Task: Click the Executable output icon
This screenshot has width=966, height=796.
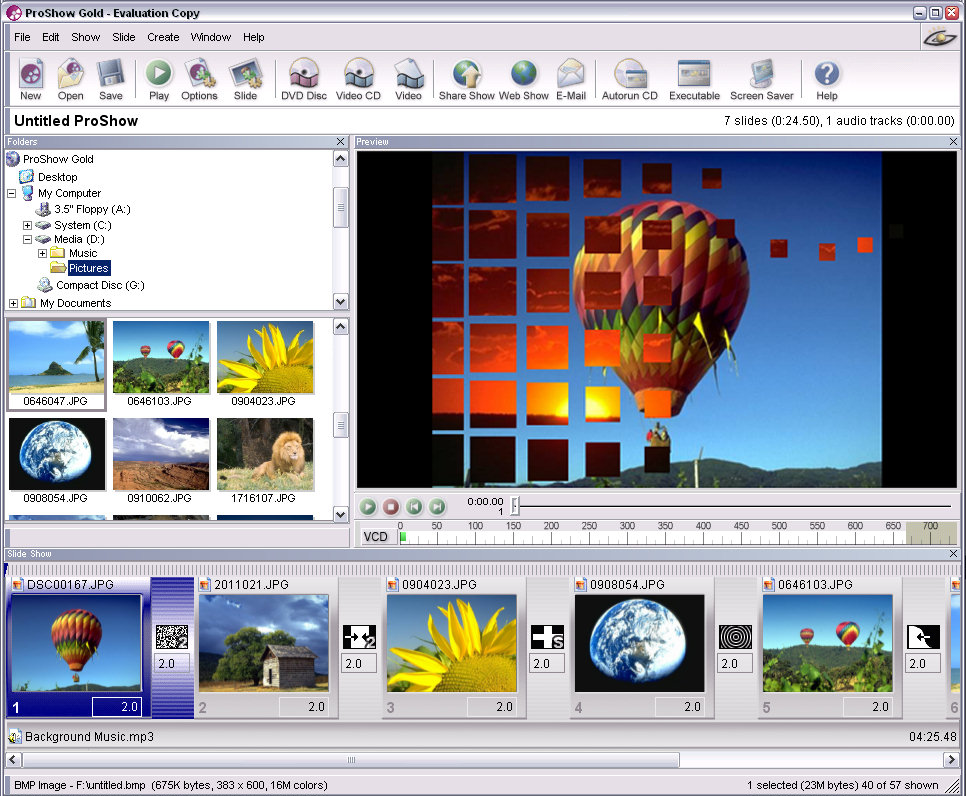Action: coord(694,76)
